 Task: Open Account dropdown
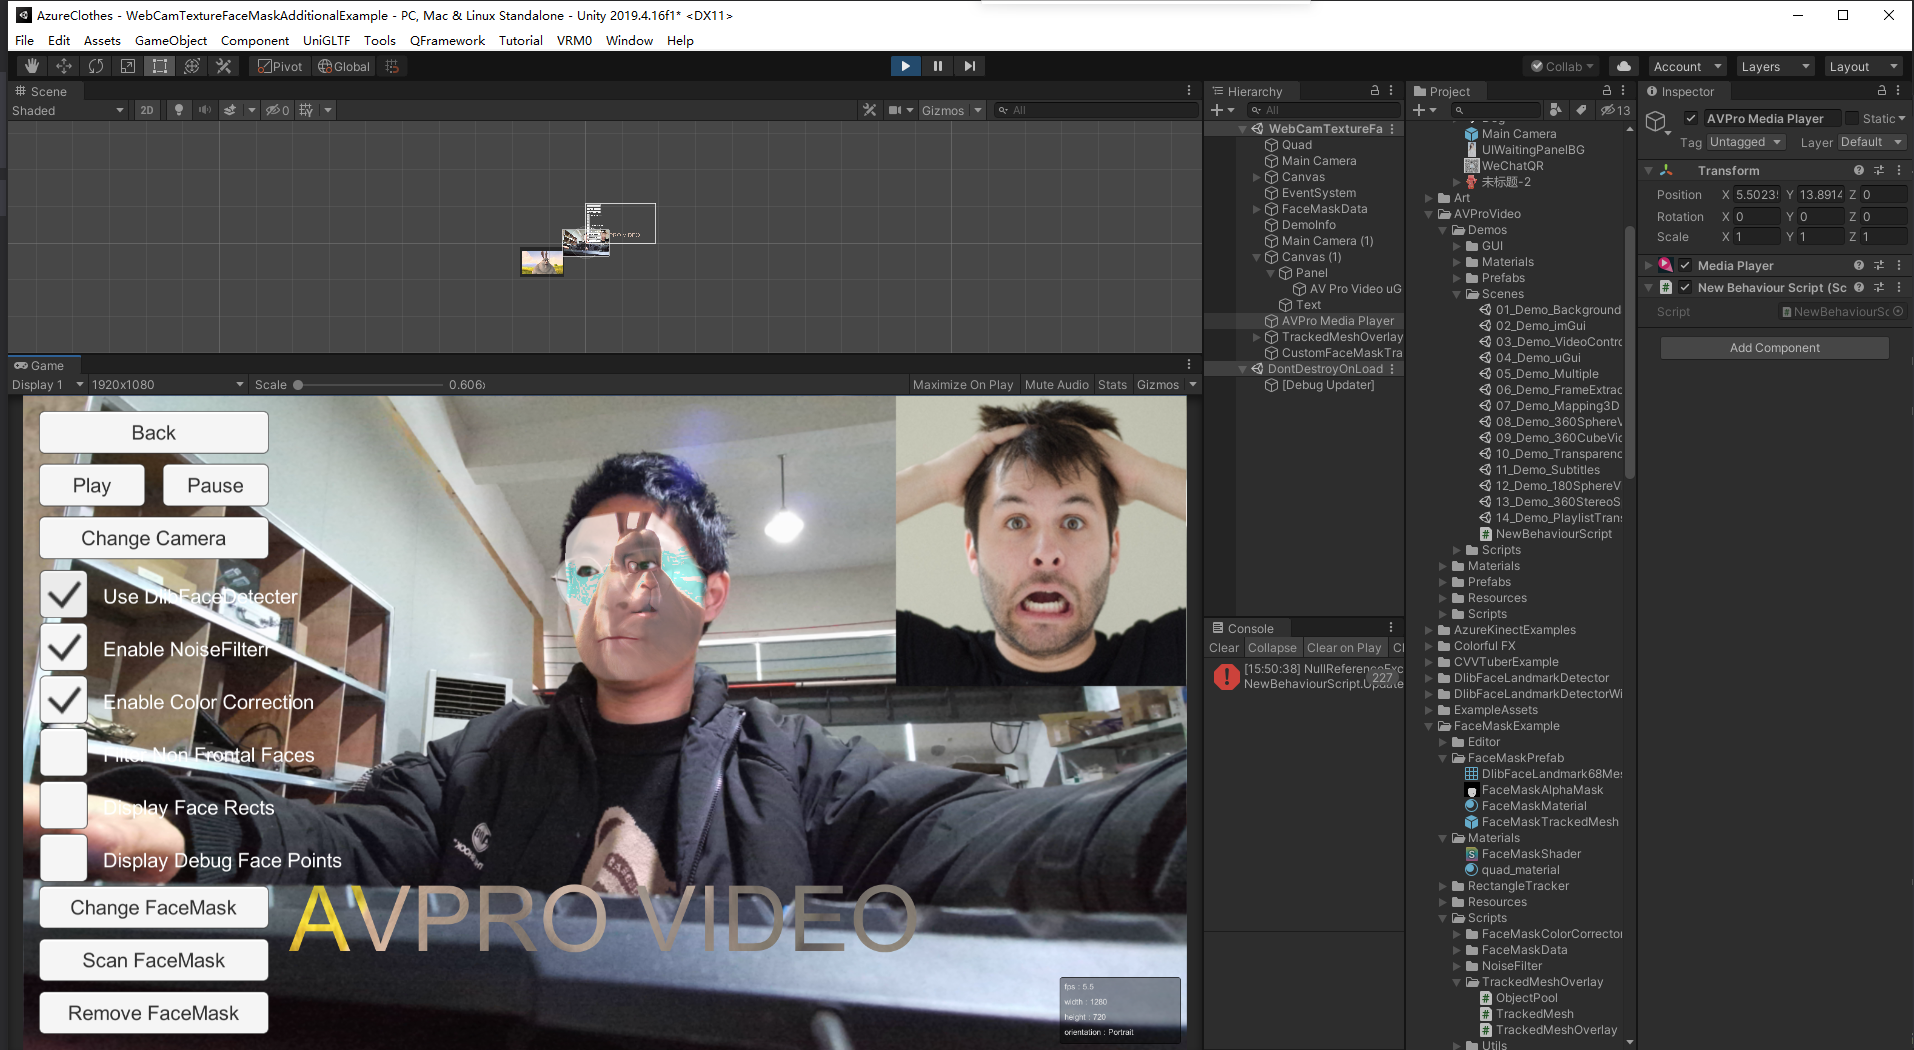click(1688, 66)
